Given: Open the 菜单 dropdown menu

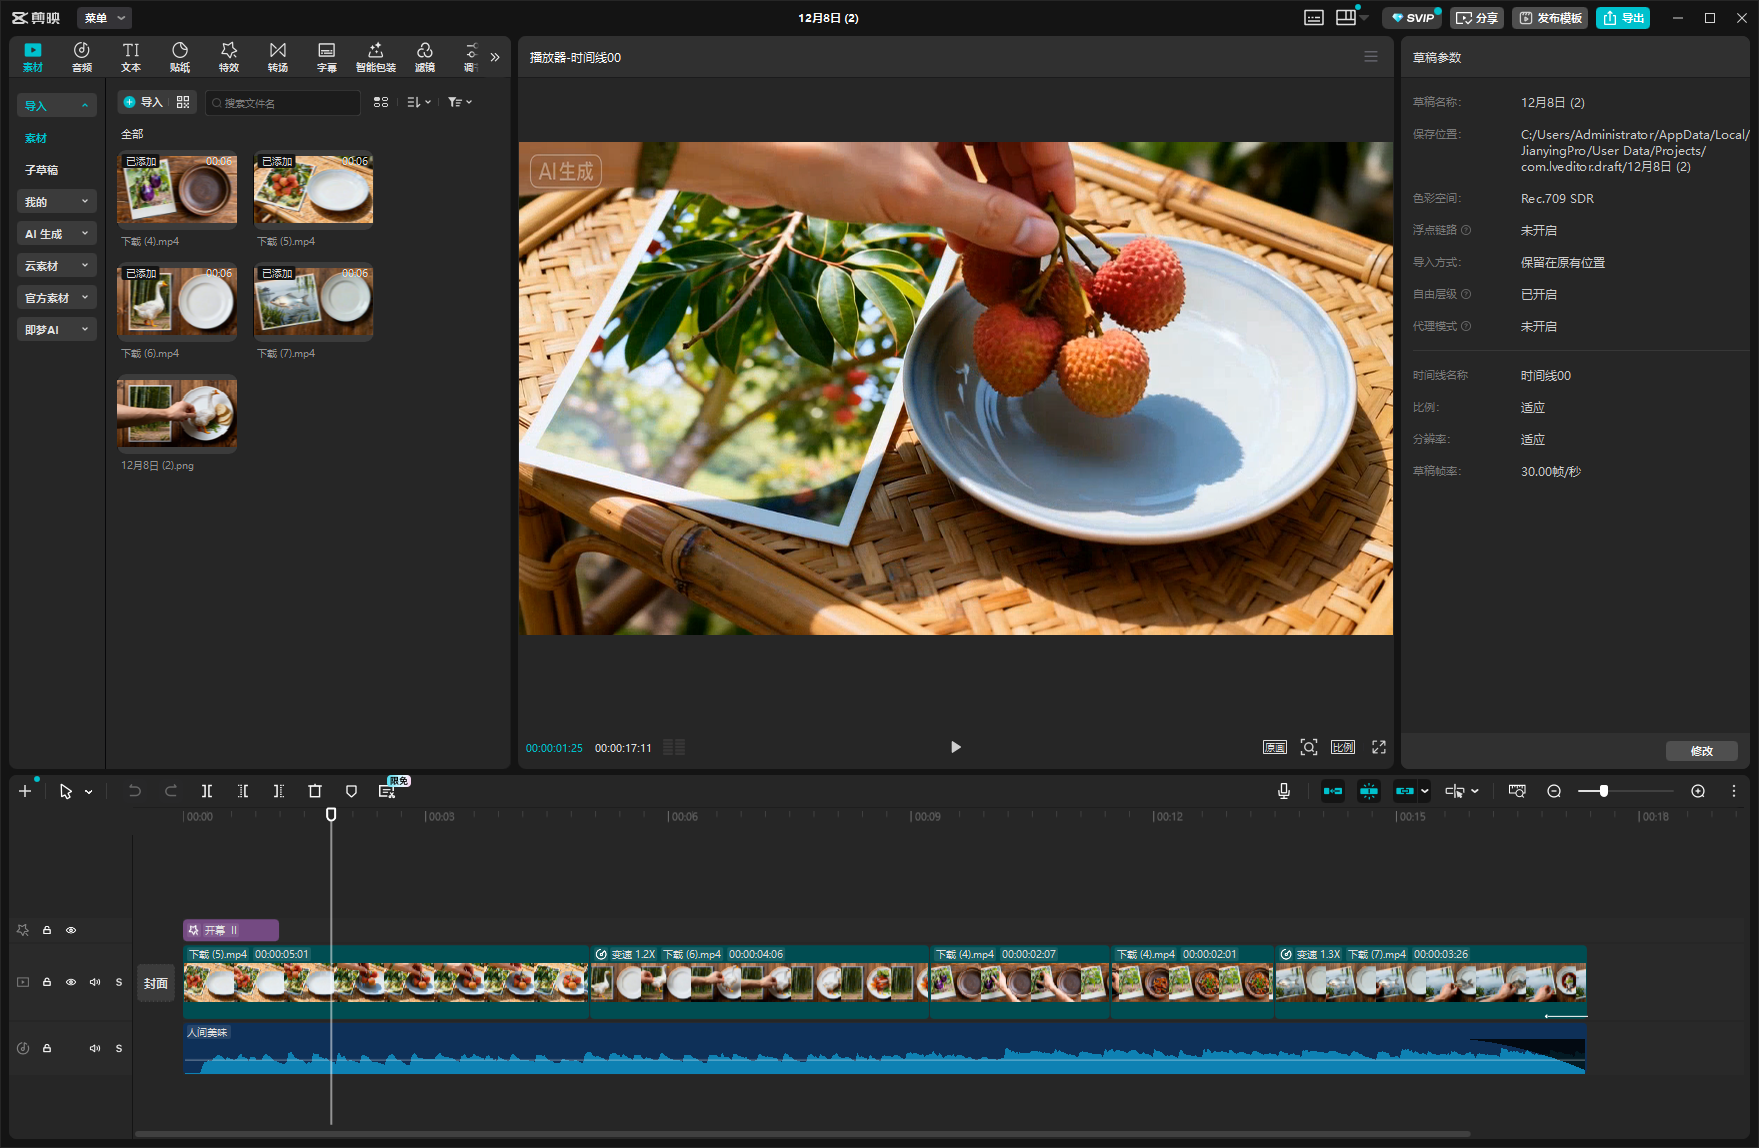Looking at the screenshot, I should coord(104,18).
